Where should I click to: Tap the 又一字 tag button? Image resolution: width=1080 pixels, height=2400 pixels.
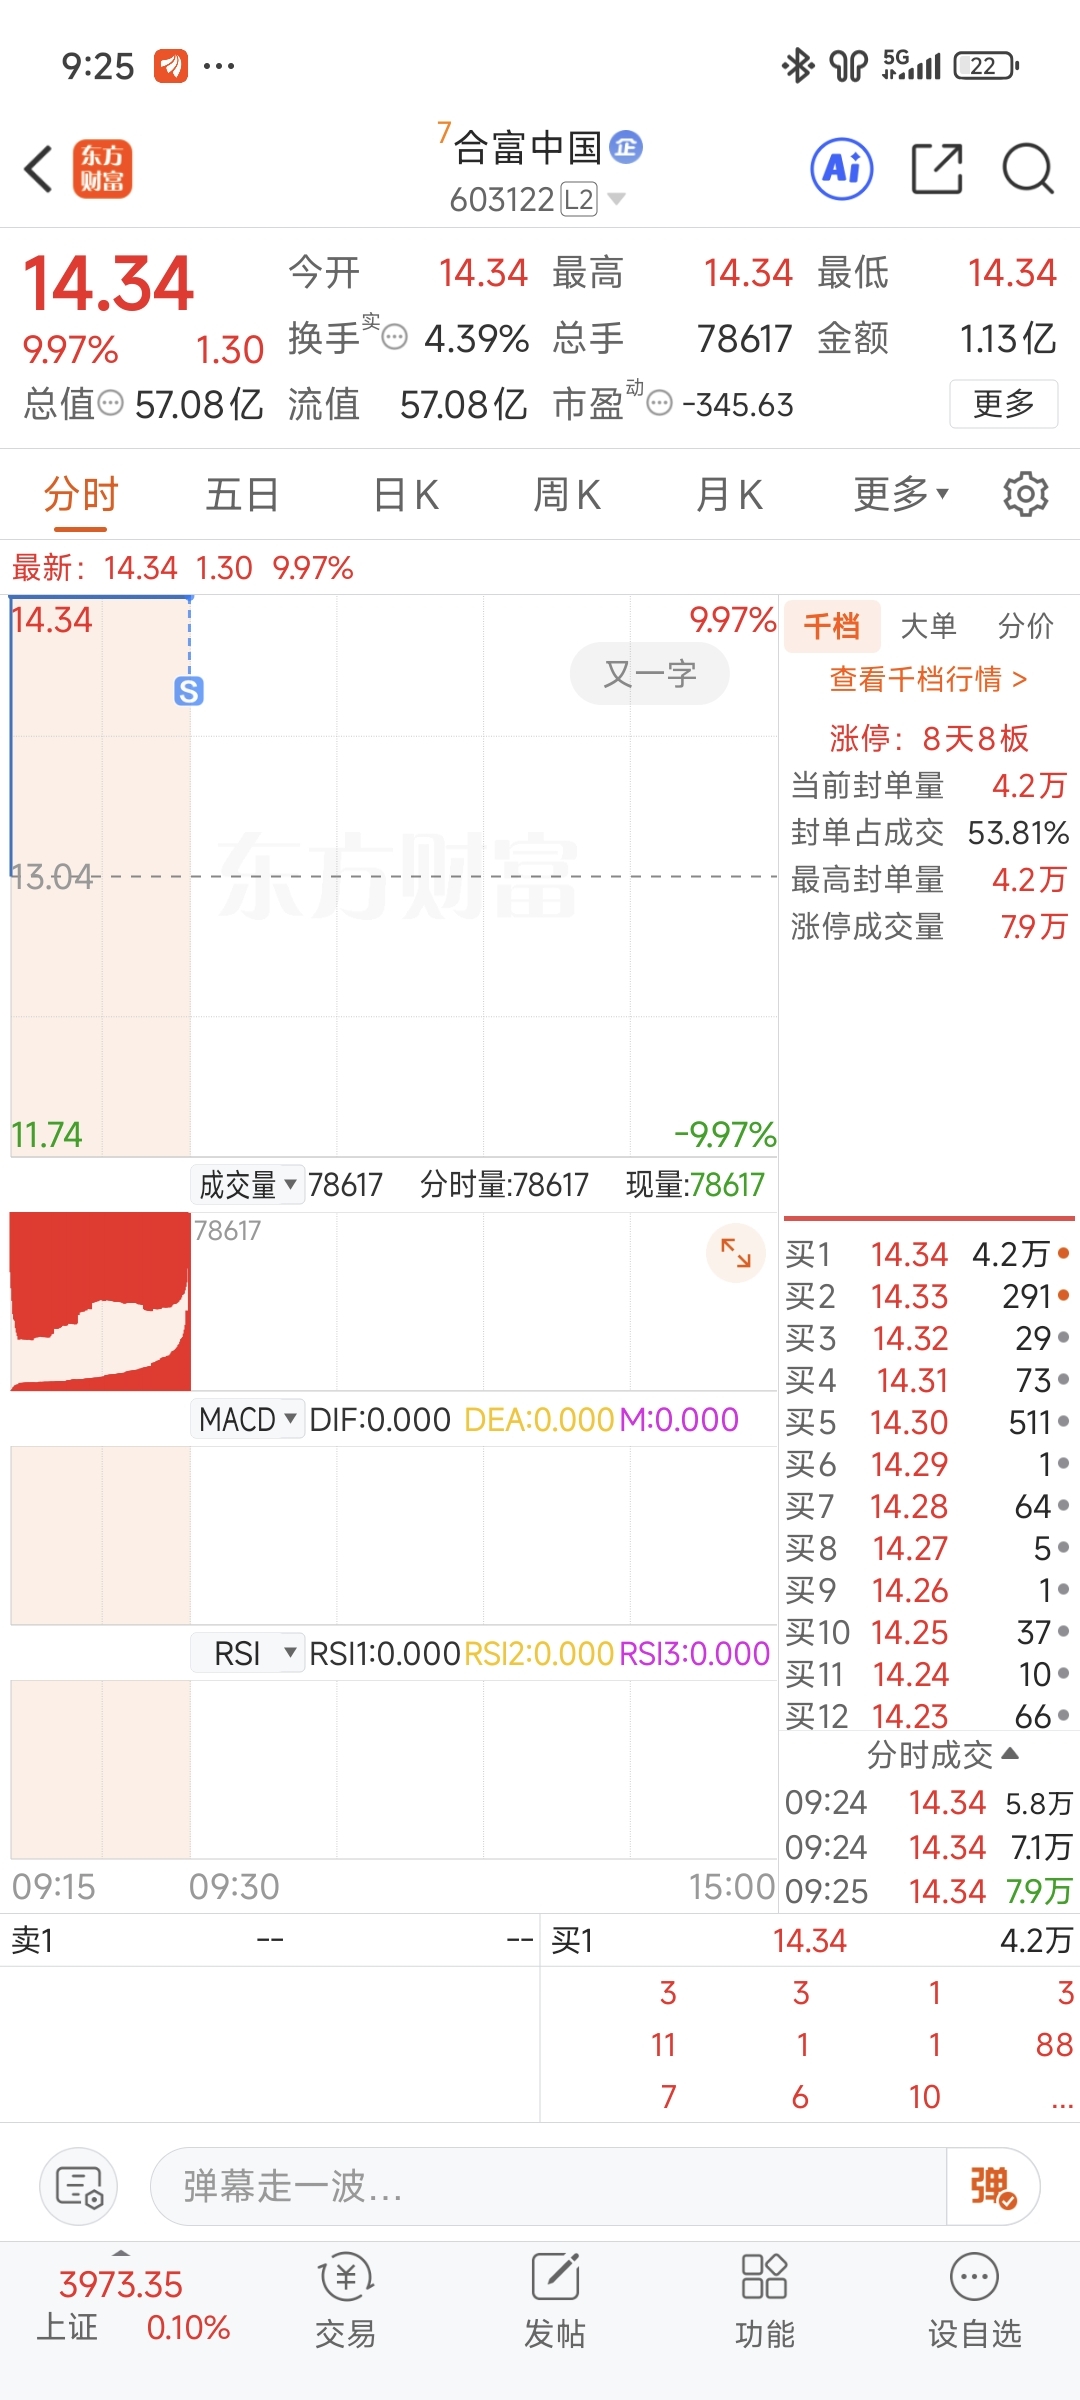(x=650, y=674)
